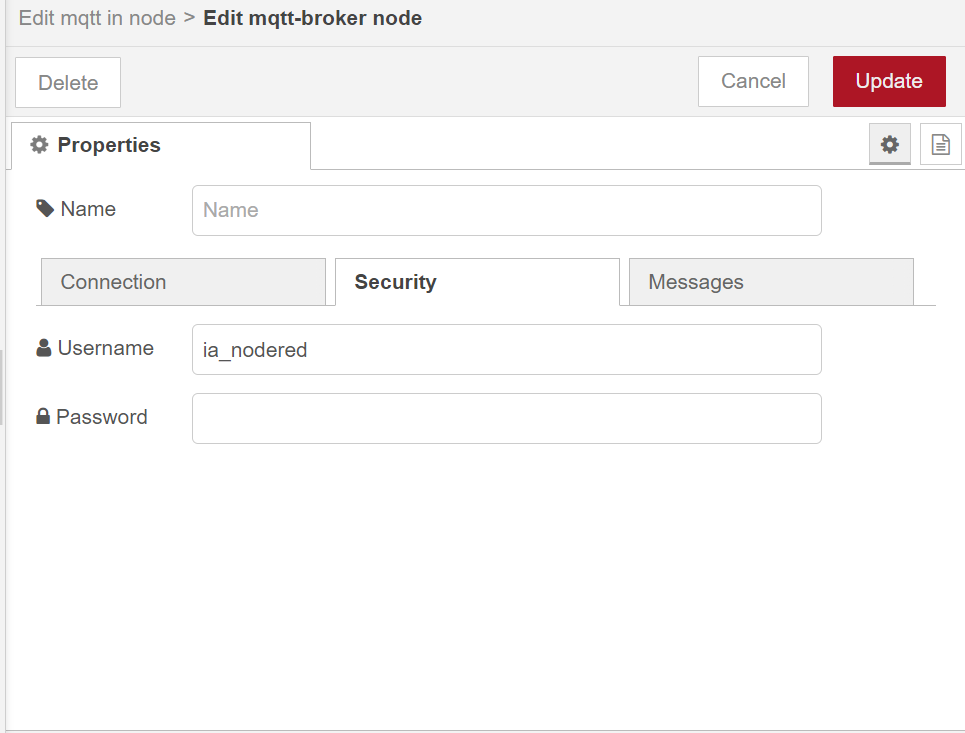Click the tag icon beside Name
965x733 pixels.
click(x=45, y=208)
